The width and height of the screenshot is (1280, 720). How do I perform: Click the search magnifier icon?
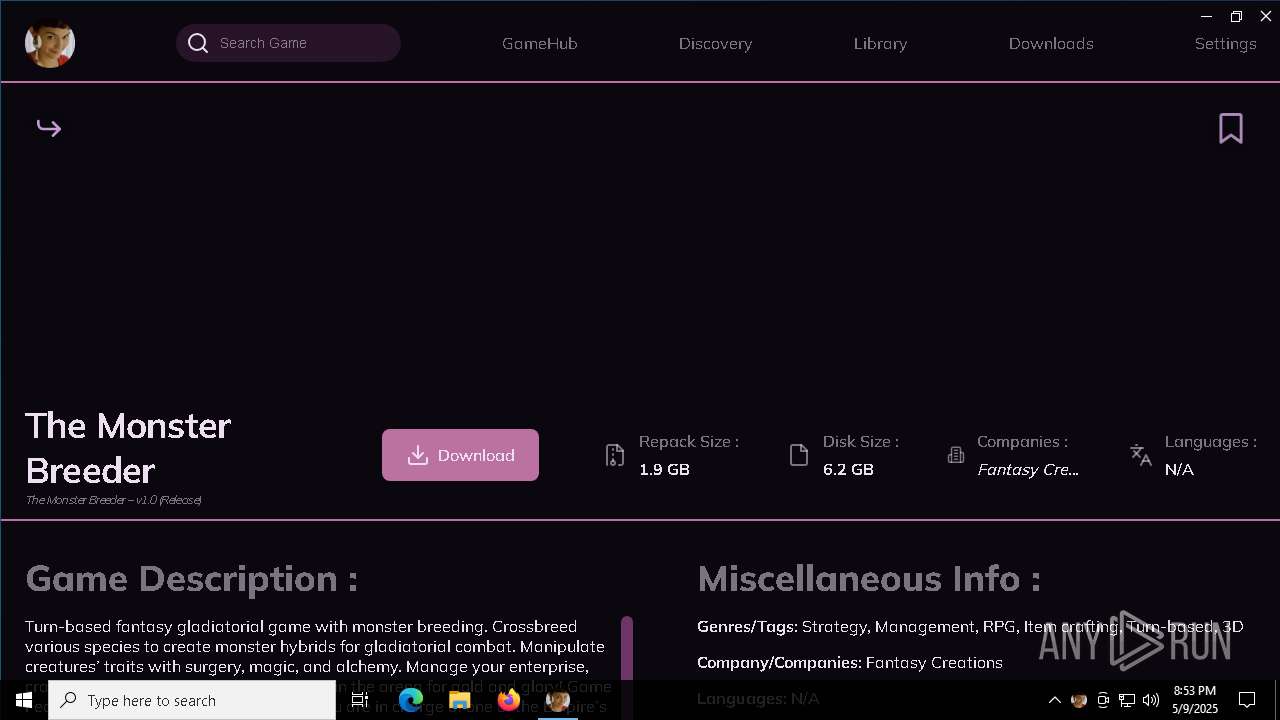(198, 43)
